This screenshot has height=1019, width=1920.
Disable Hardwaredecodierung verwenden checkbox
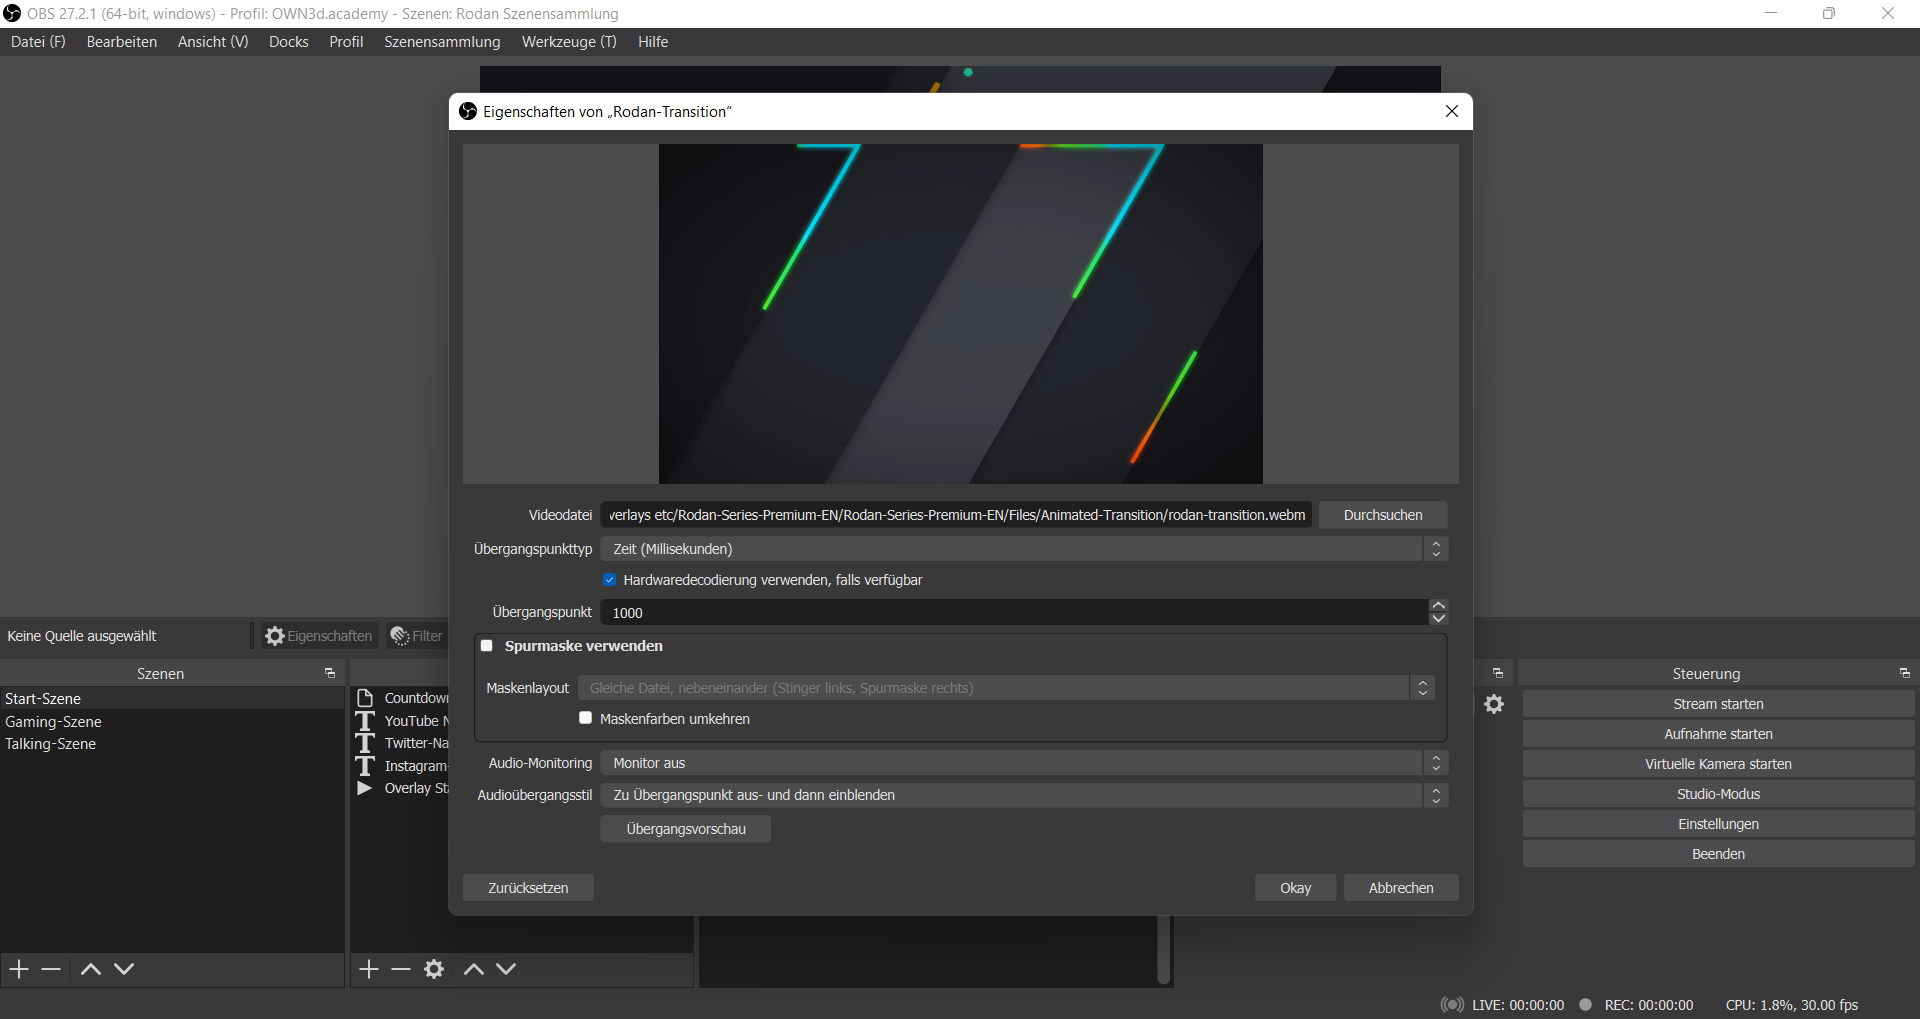coord(610,580)
